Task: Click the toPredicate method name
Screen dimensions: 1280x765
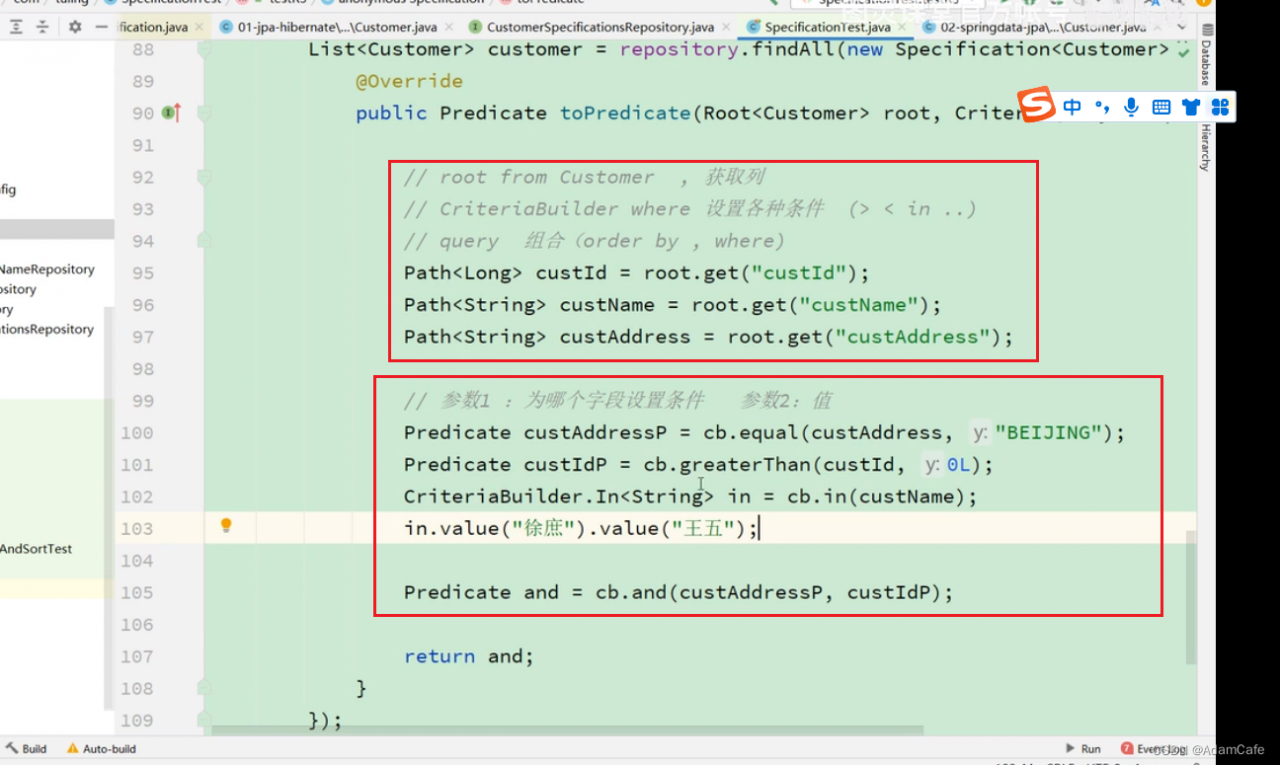Action: (x=625, y=113)
